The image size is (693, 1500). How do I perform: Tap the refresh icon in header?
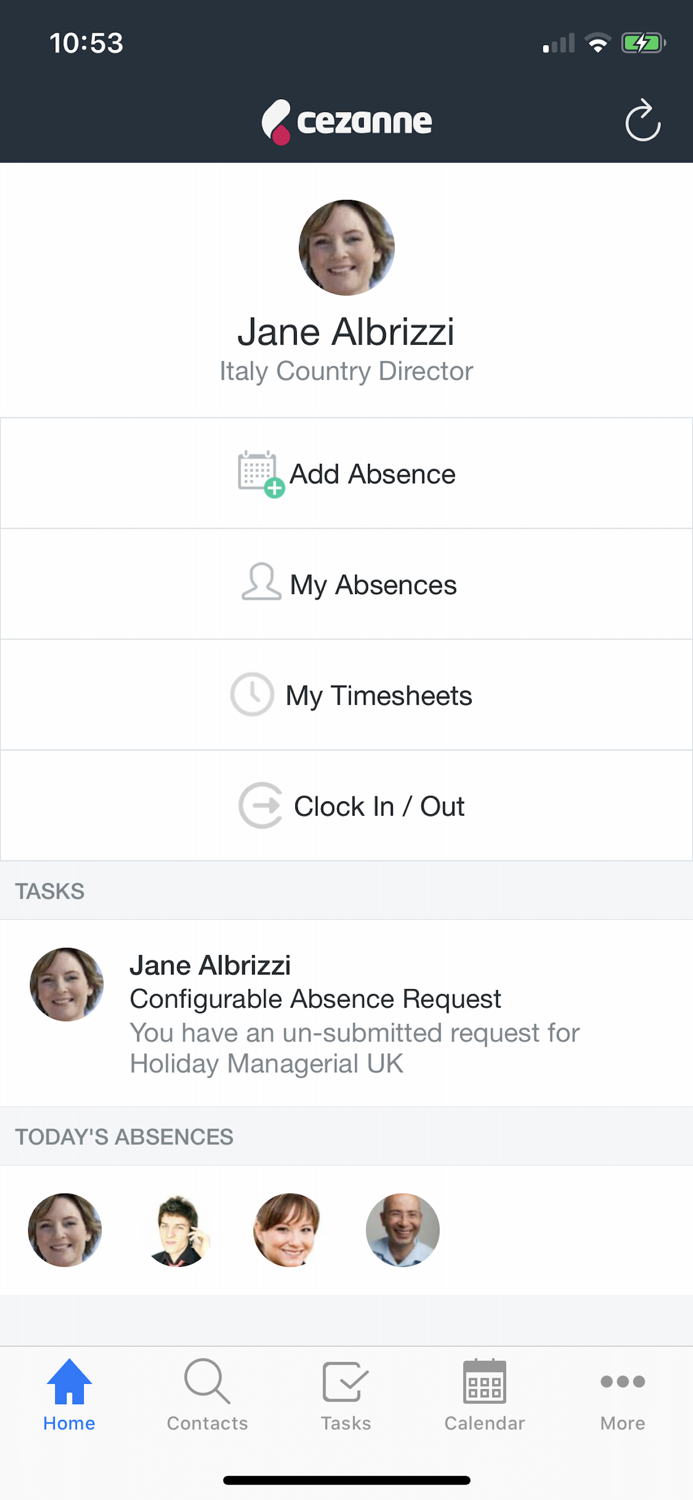pyautogui.click(x=642, y=122)
